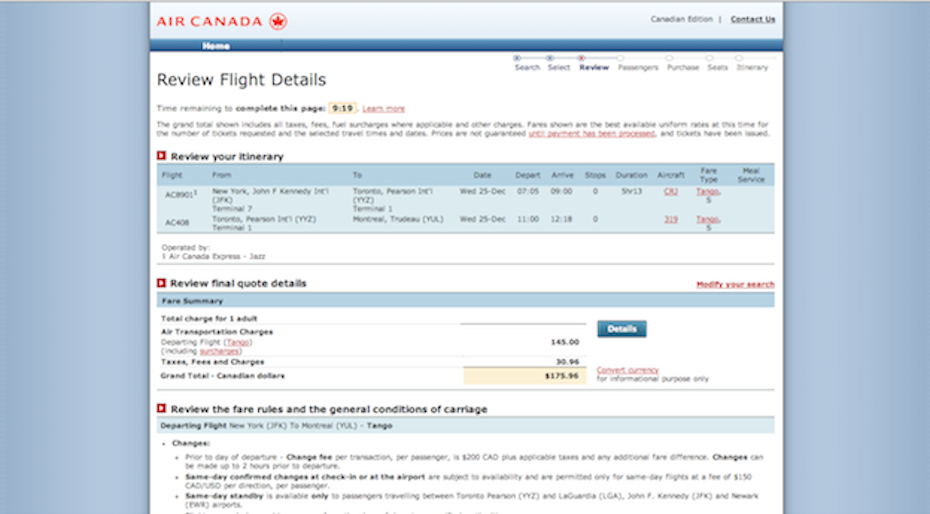Open the Home navigation tab
This screenshot has width=930, height=514.
pyautogui.click(x=216, y=46)
